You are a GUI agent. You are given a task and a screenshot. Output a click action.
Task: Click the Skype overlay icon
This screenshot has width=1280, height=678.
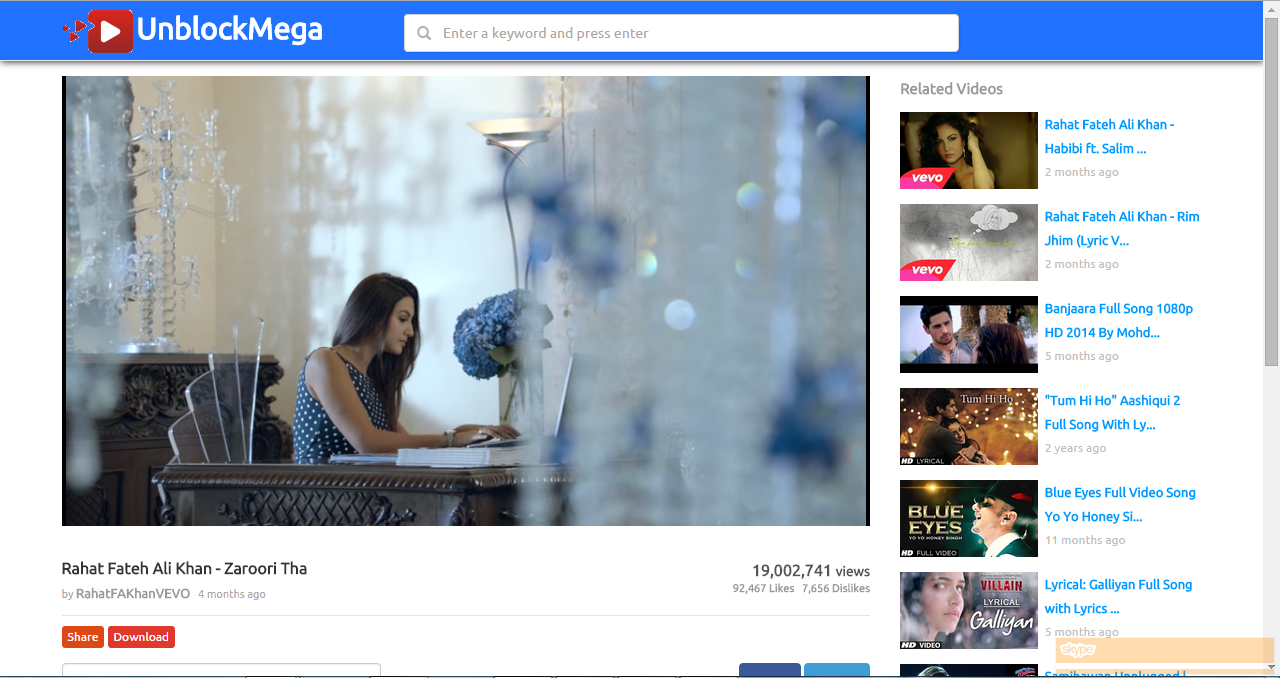(1078, 650)
